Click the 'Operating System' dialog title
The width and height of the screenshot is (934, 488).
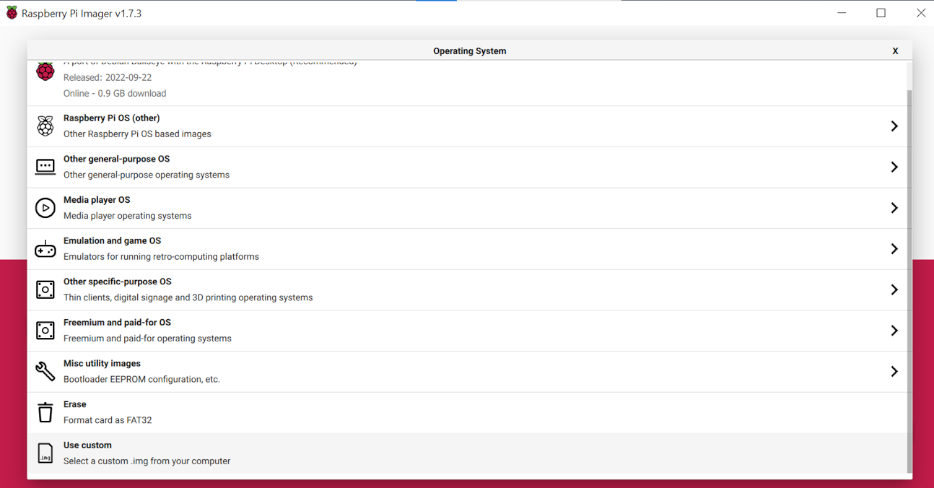point(469,51)
